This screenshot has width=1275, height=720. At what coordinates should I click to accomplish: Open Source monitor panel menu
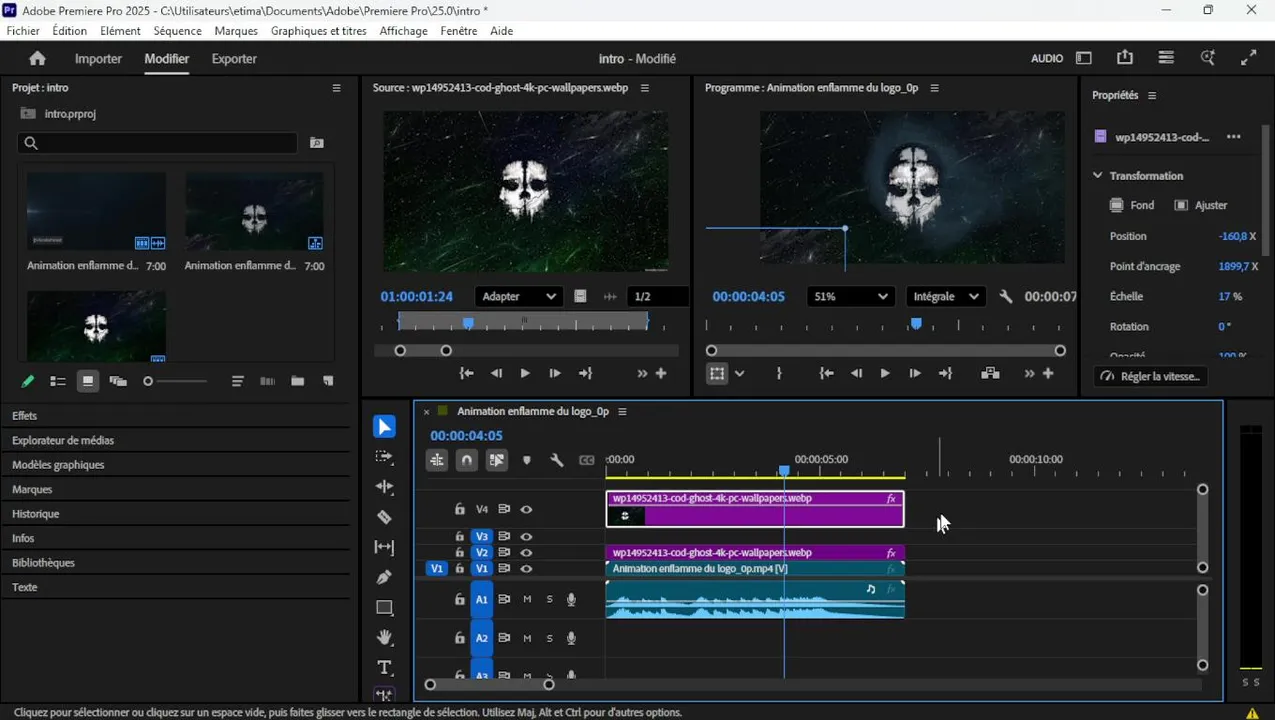pyautogui.click(x=644, y=88)
